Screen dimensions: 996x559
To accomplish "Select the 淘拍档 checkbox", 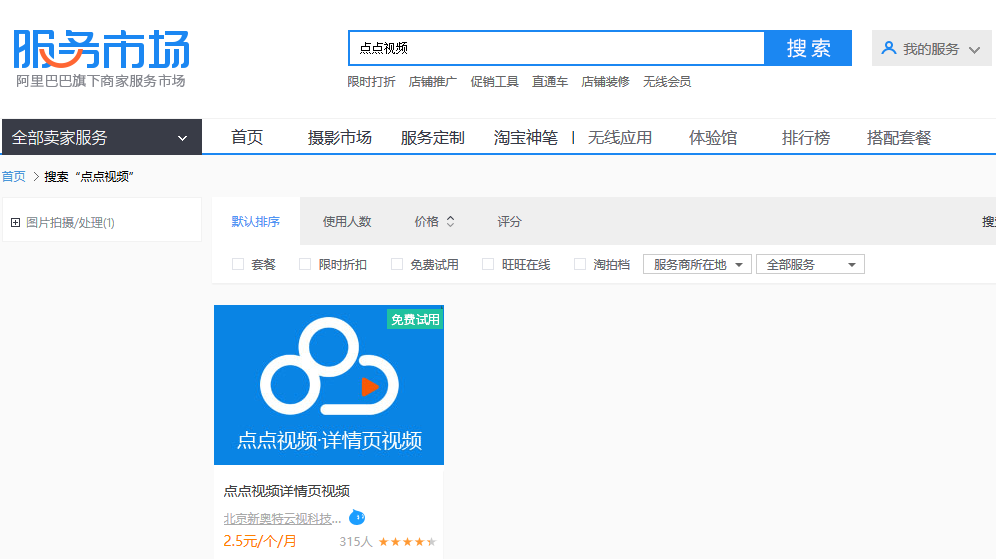I will [x=579, y=264].
